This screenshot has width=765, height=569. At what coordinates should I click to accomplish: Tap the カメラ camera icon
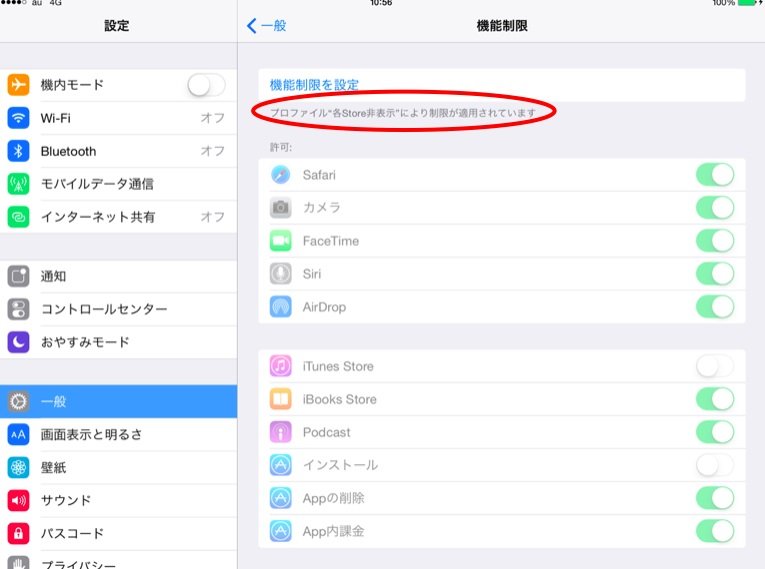click(281, 207)
